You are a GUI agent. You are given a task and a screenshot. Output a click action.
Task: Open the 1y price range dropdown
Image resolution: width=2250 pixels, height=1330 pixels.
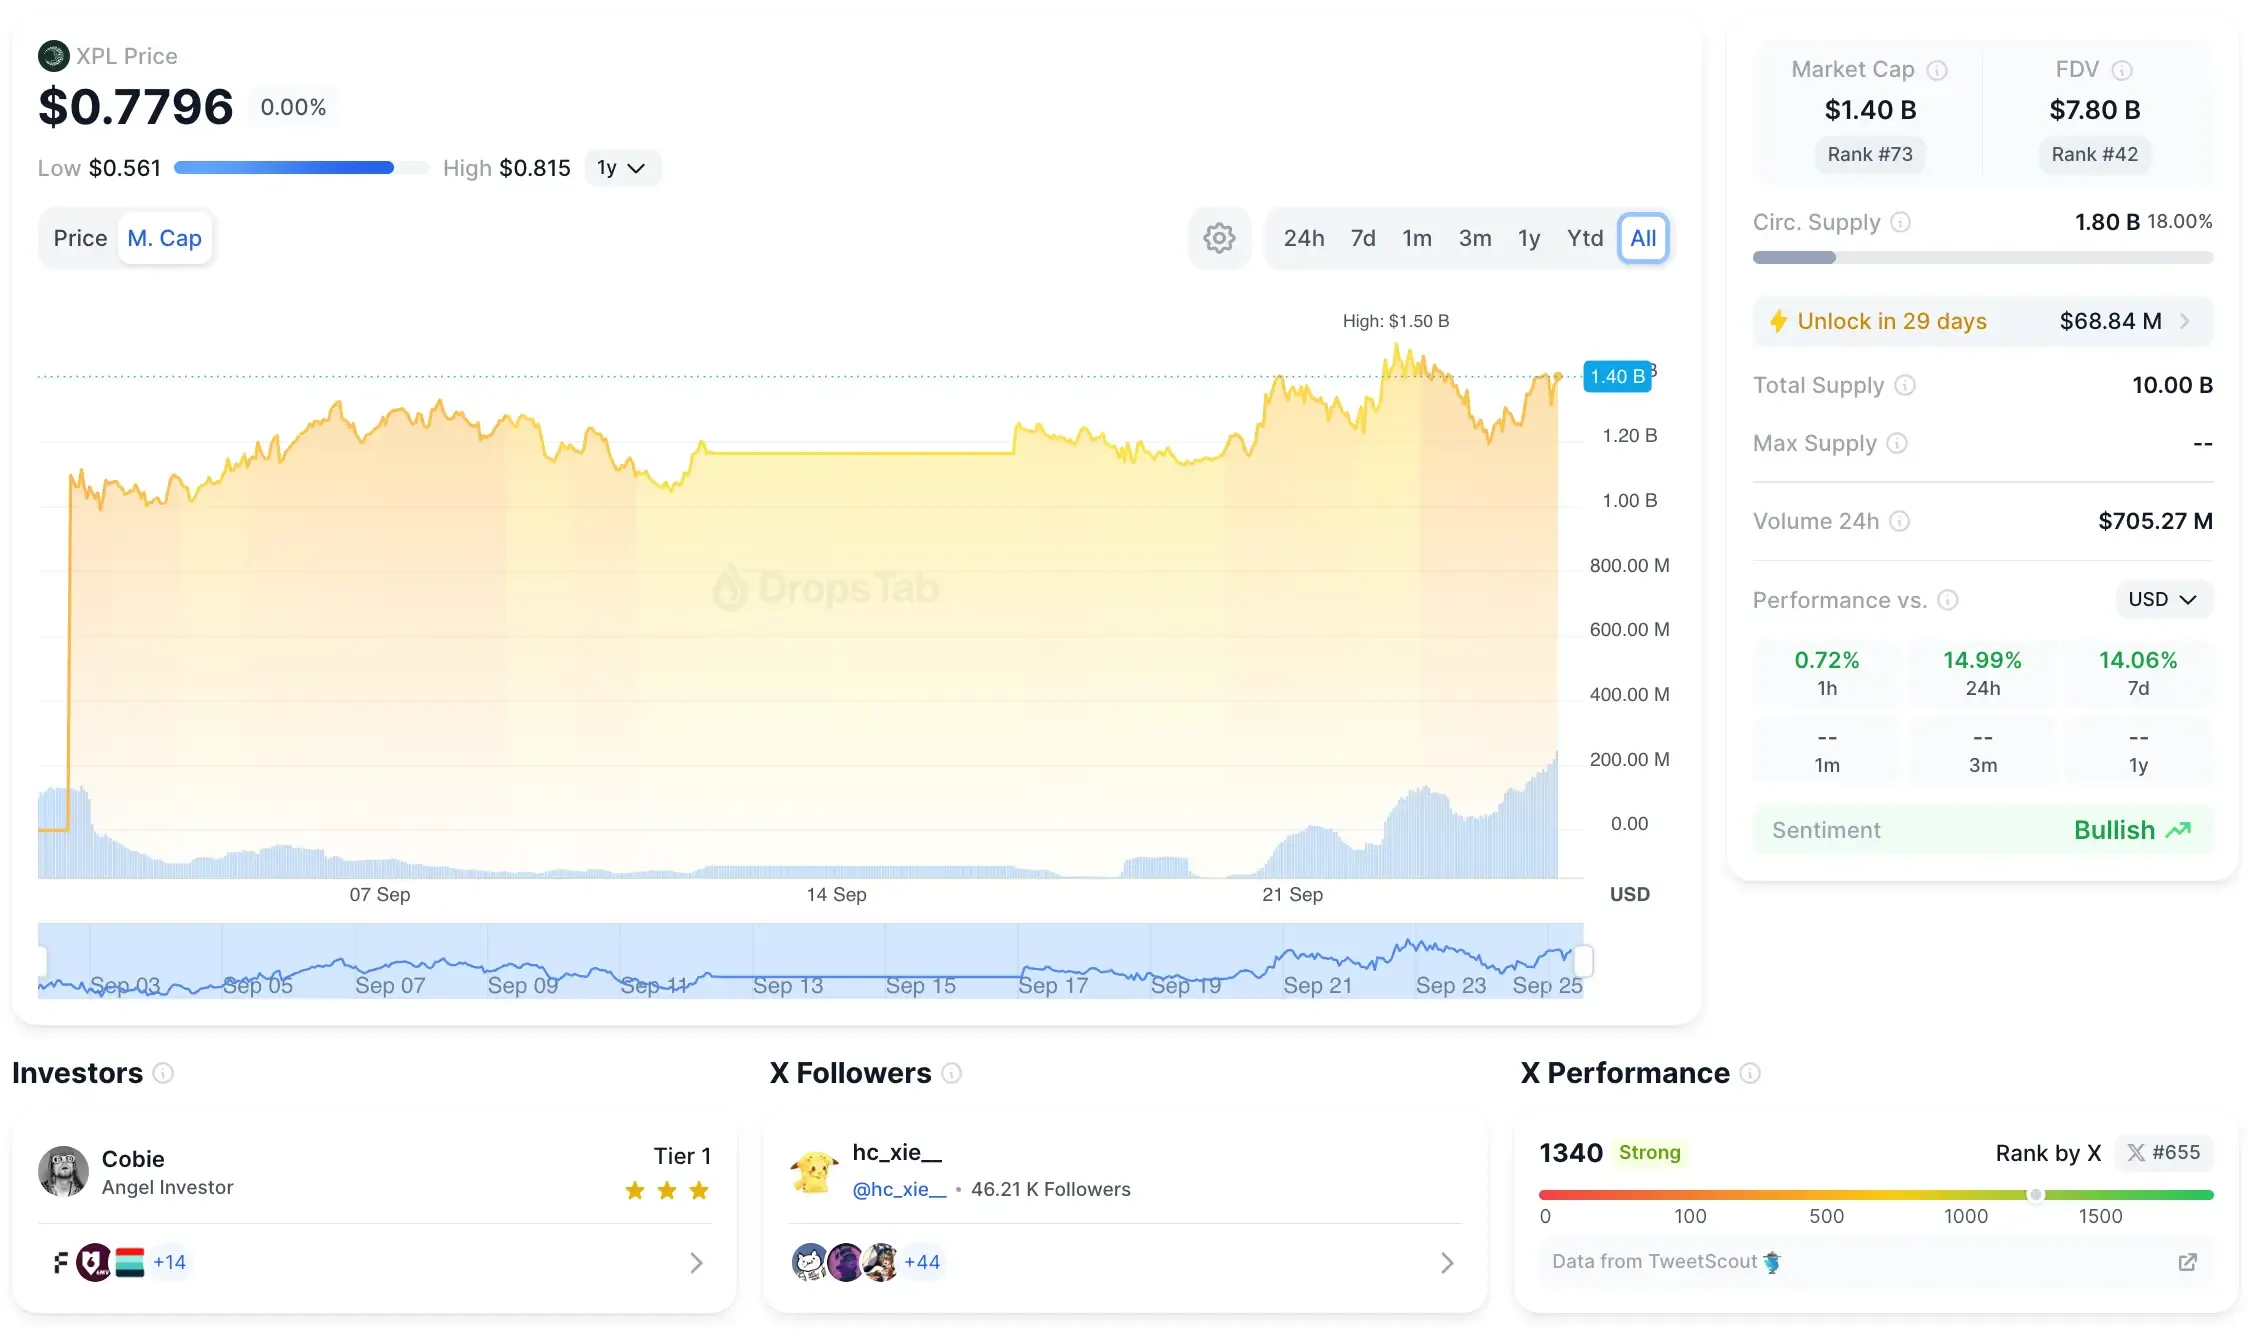622,168
